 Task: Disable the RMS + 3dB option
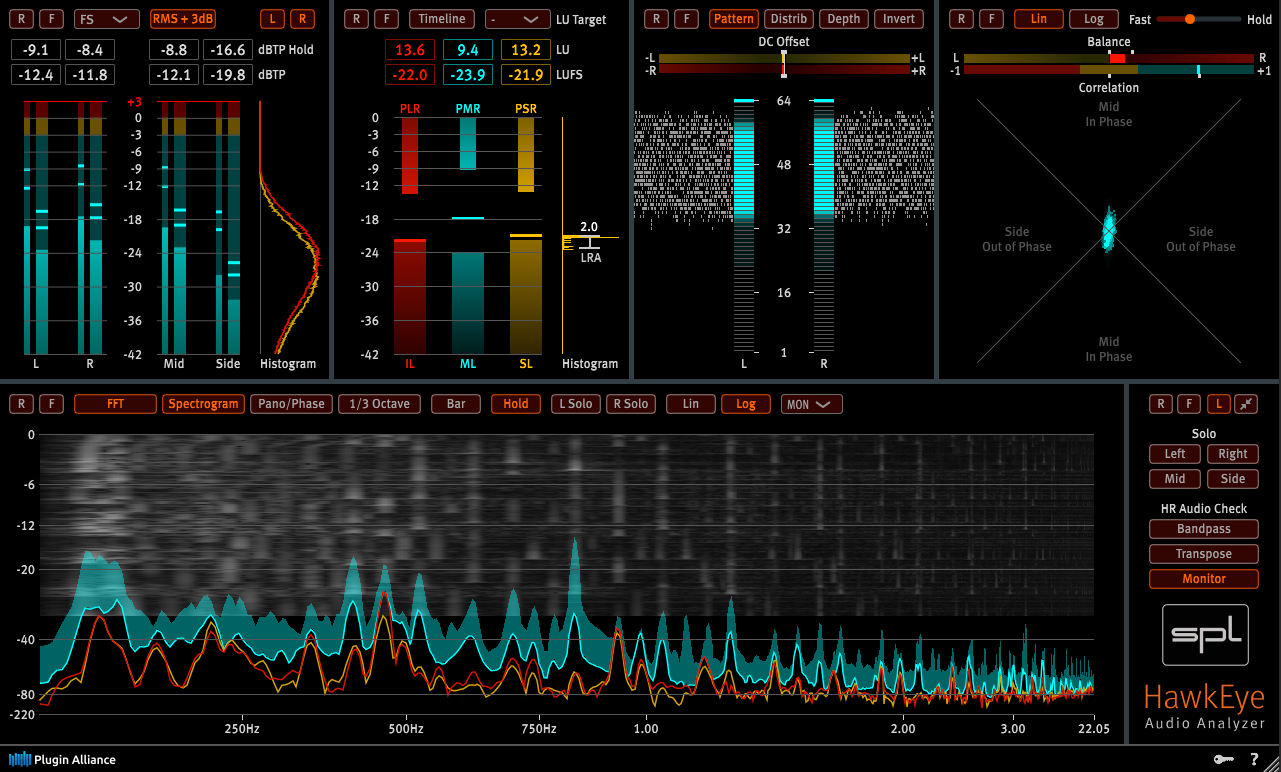point(184,19)
